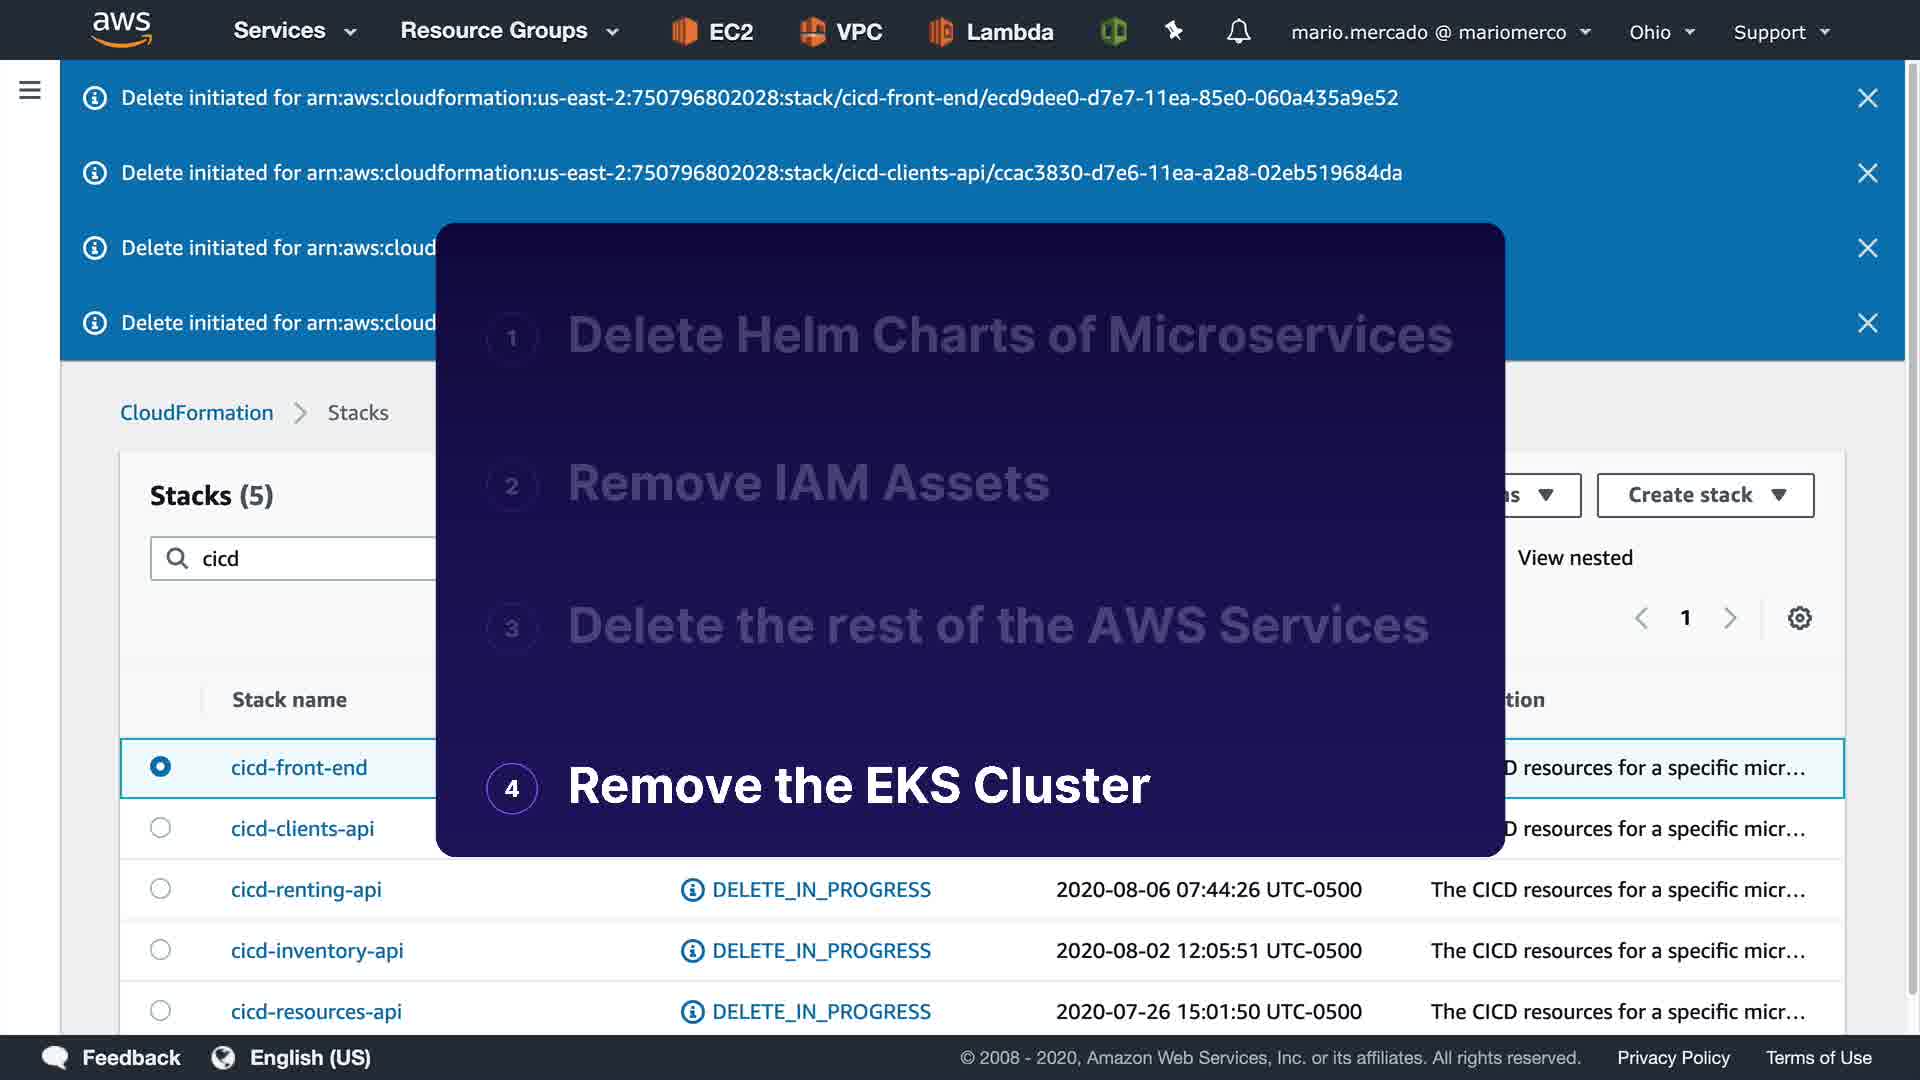Viewport: 1920px width, 1080px height.
Task: Open the Ohio region selector
Action: [1661, 32]
